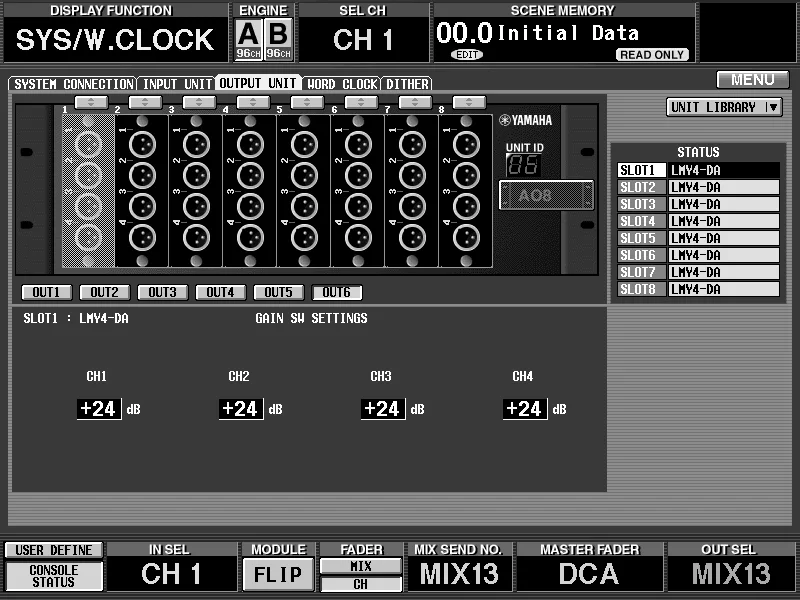
Task: Click the CH1 +24 gain value
Action: 99,409
